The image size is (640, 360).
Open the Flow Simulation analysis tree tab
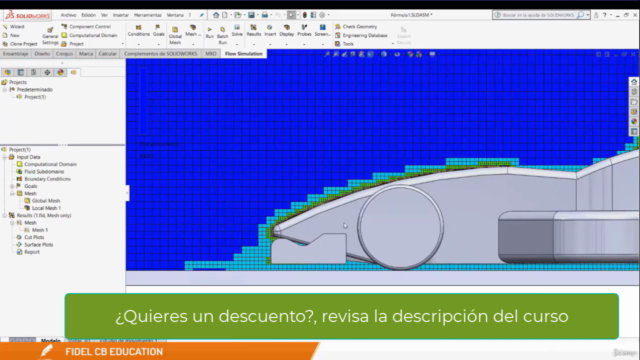click(x=73, y=72)
